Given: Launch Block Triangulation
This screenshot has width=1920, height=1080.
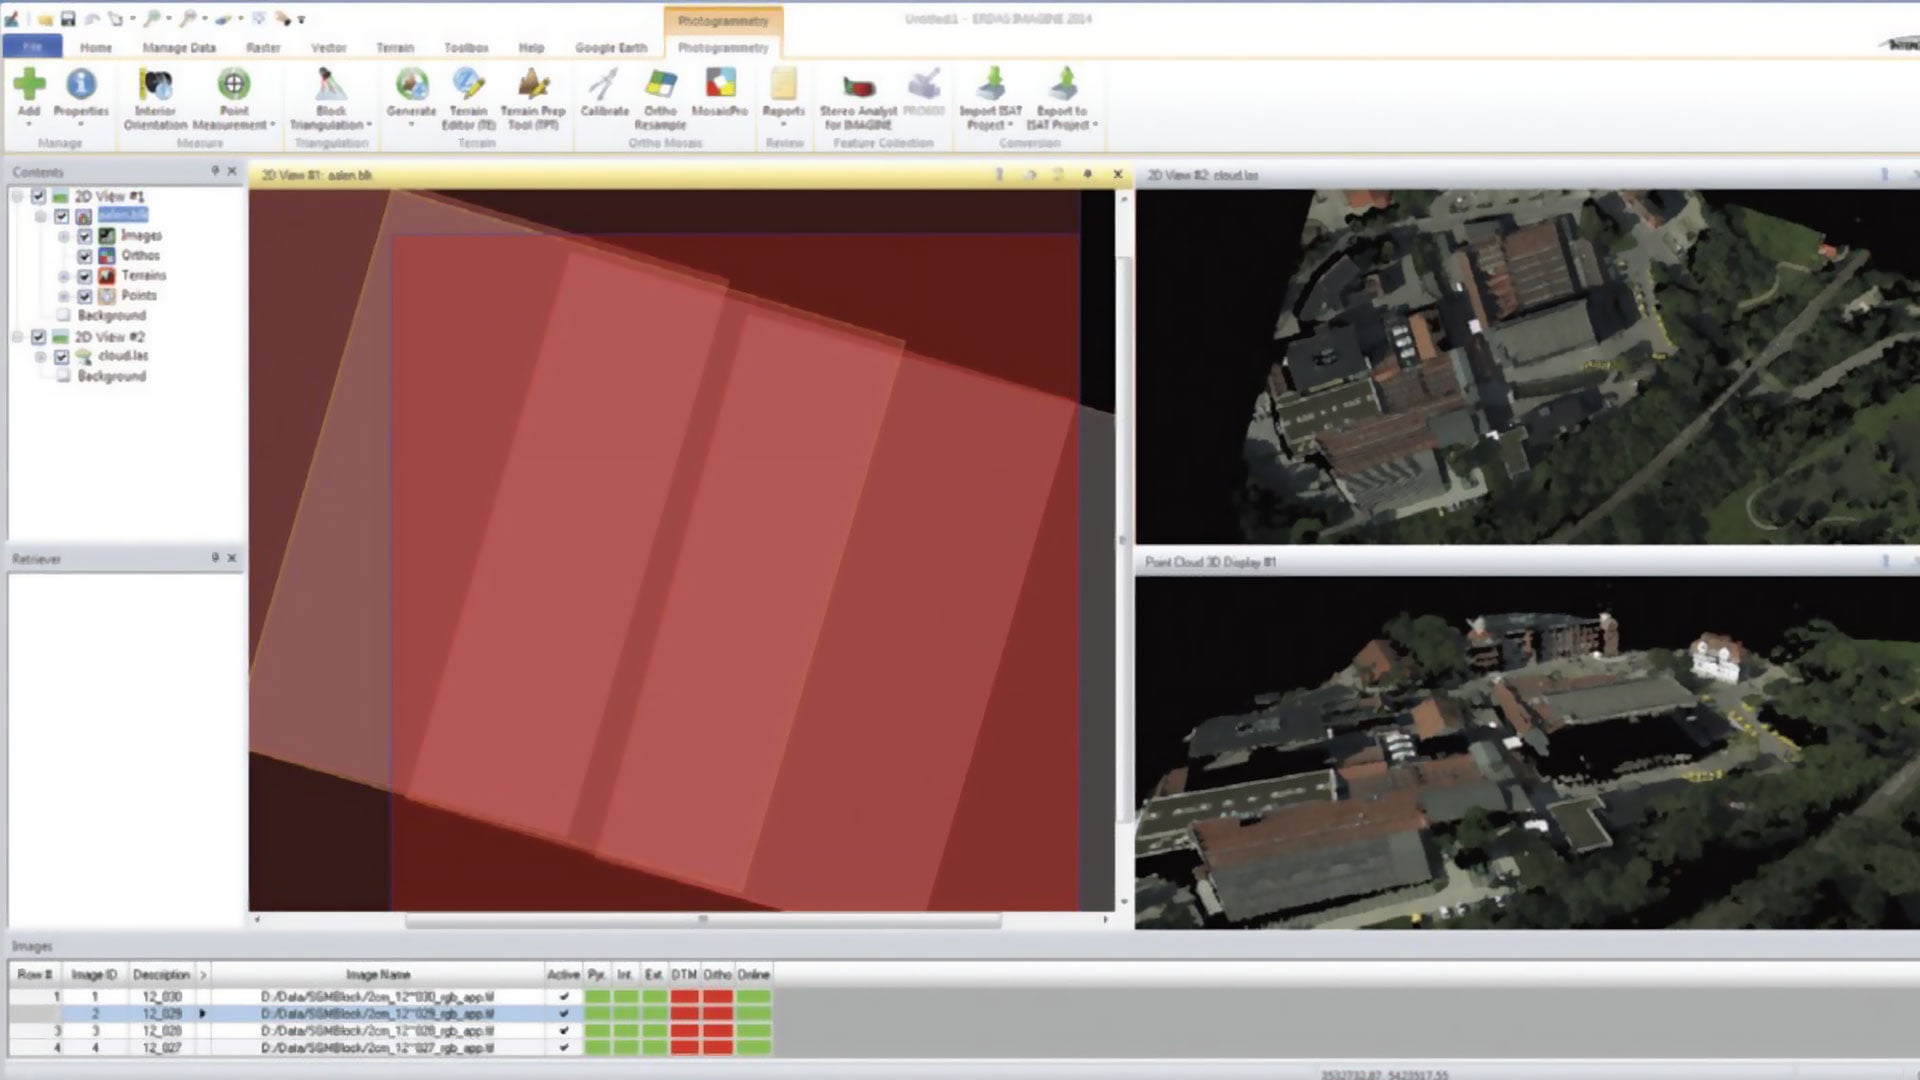Looking at the screenshot, I should click(x=331, y=86).
